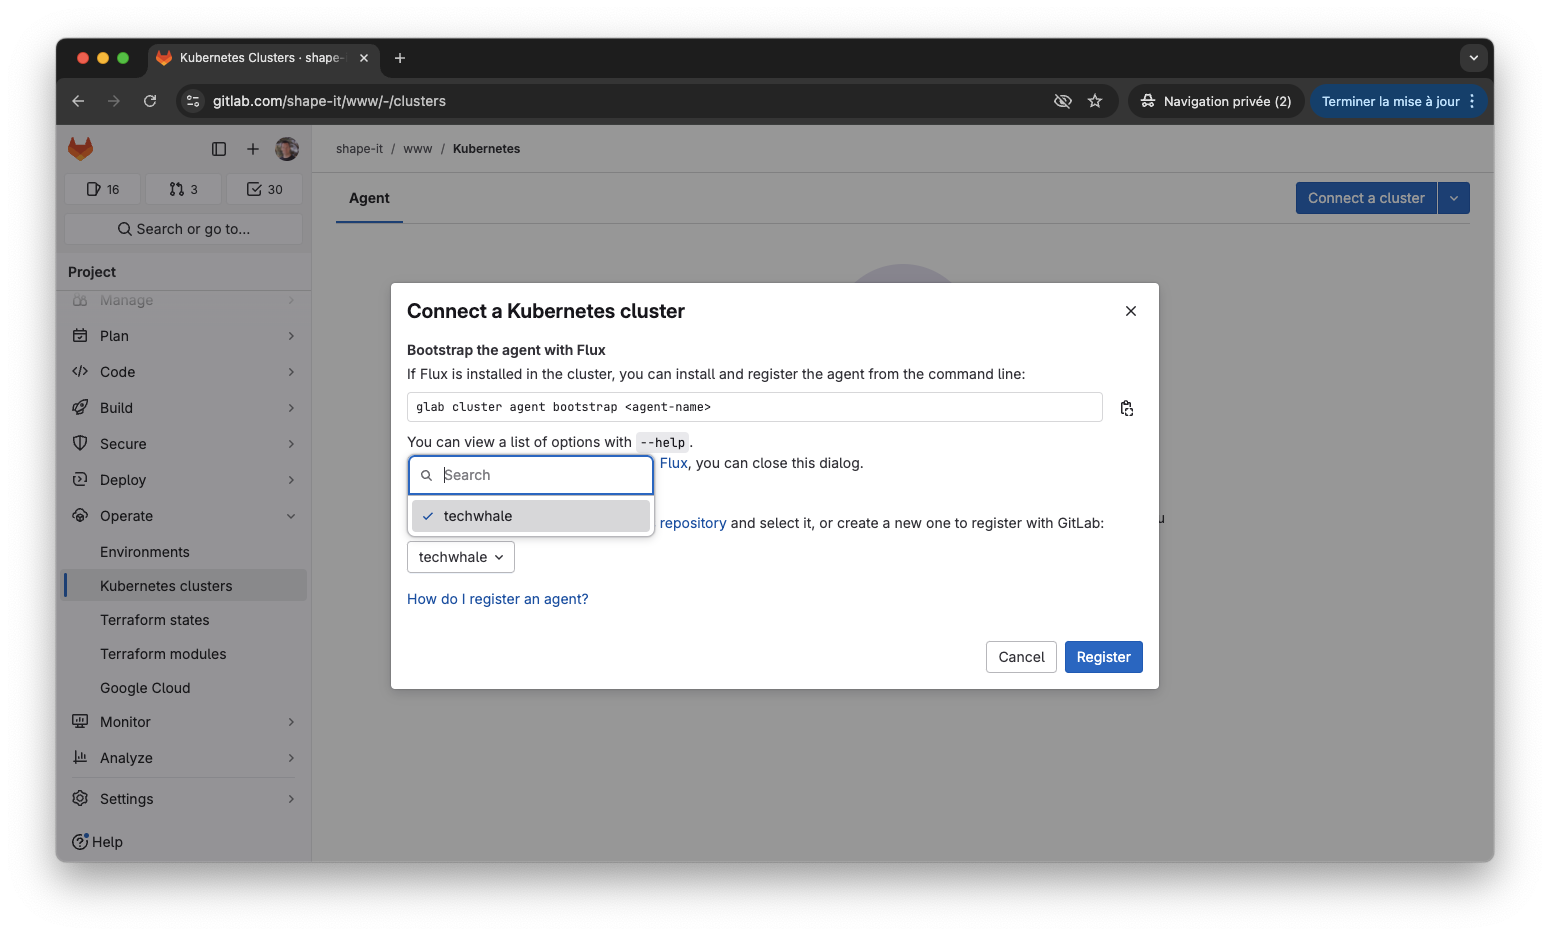1550x936 pixels.
Task: Click the Register button
Action: pos(1104,657)
